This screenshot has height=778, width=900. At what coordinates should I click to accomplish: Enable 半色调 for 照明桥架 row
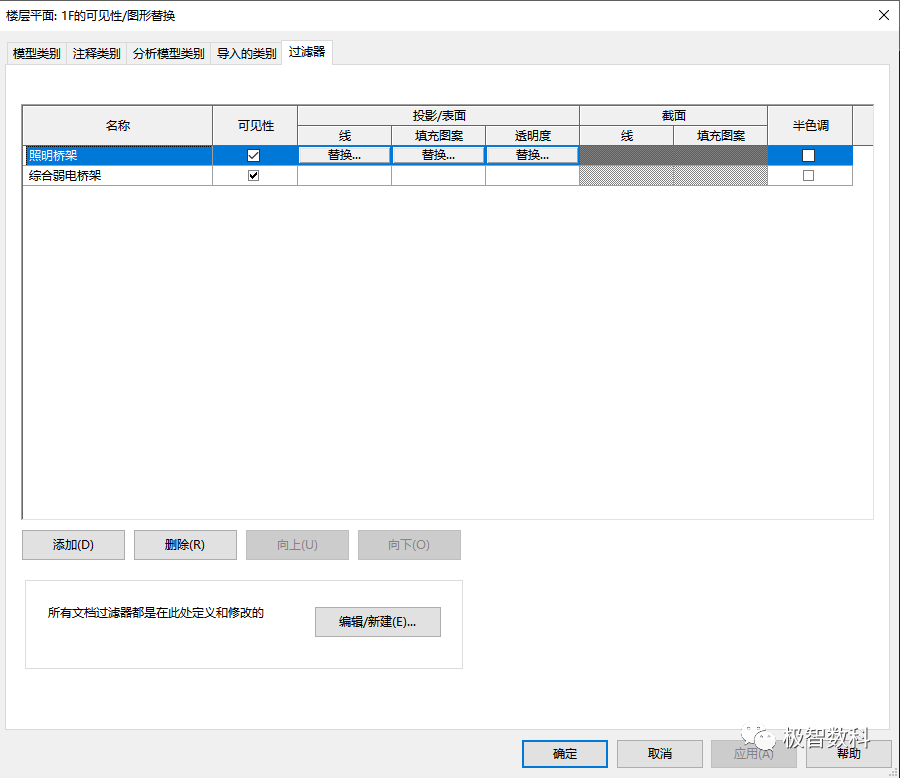pyautogui.click(x=808, y=155)
